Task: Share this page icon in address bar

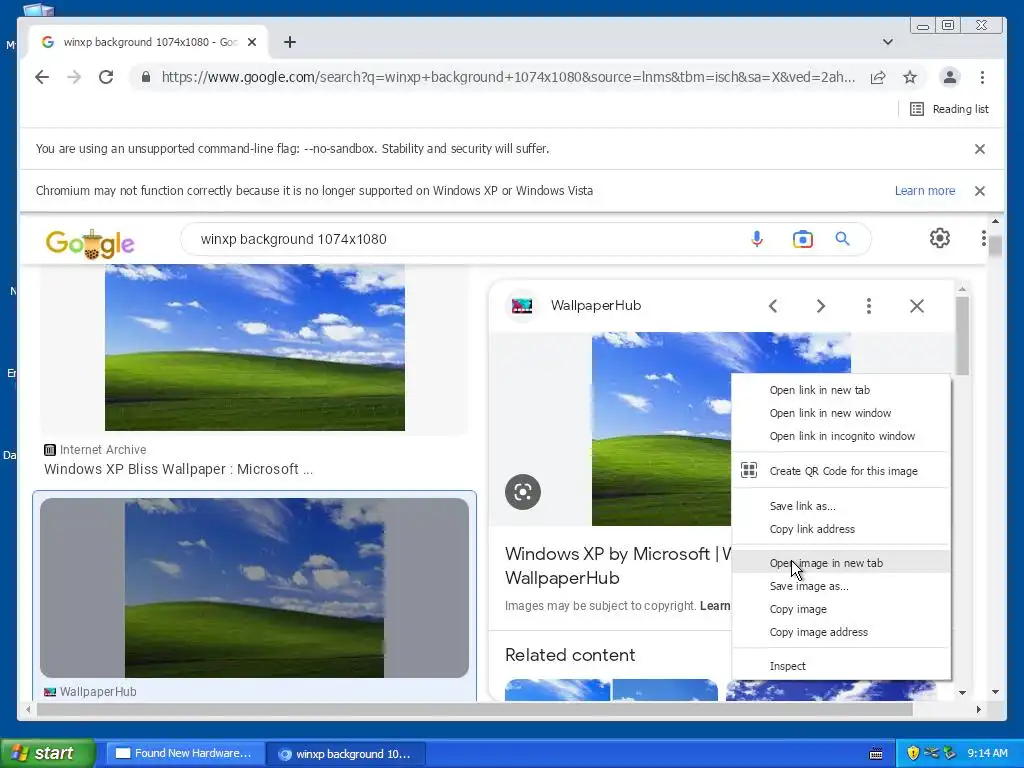Action: [878, 78]
